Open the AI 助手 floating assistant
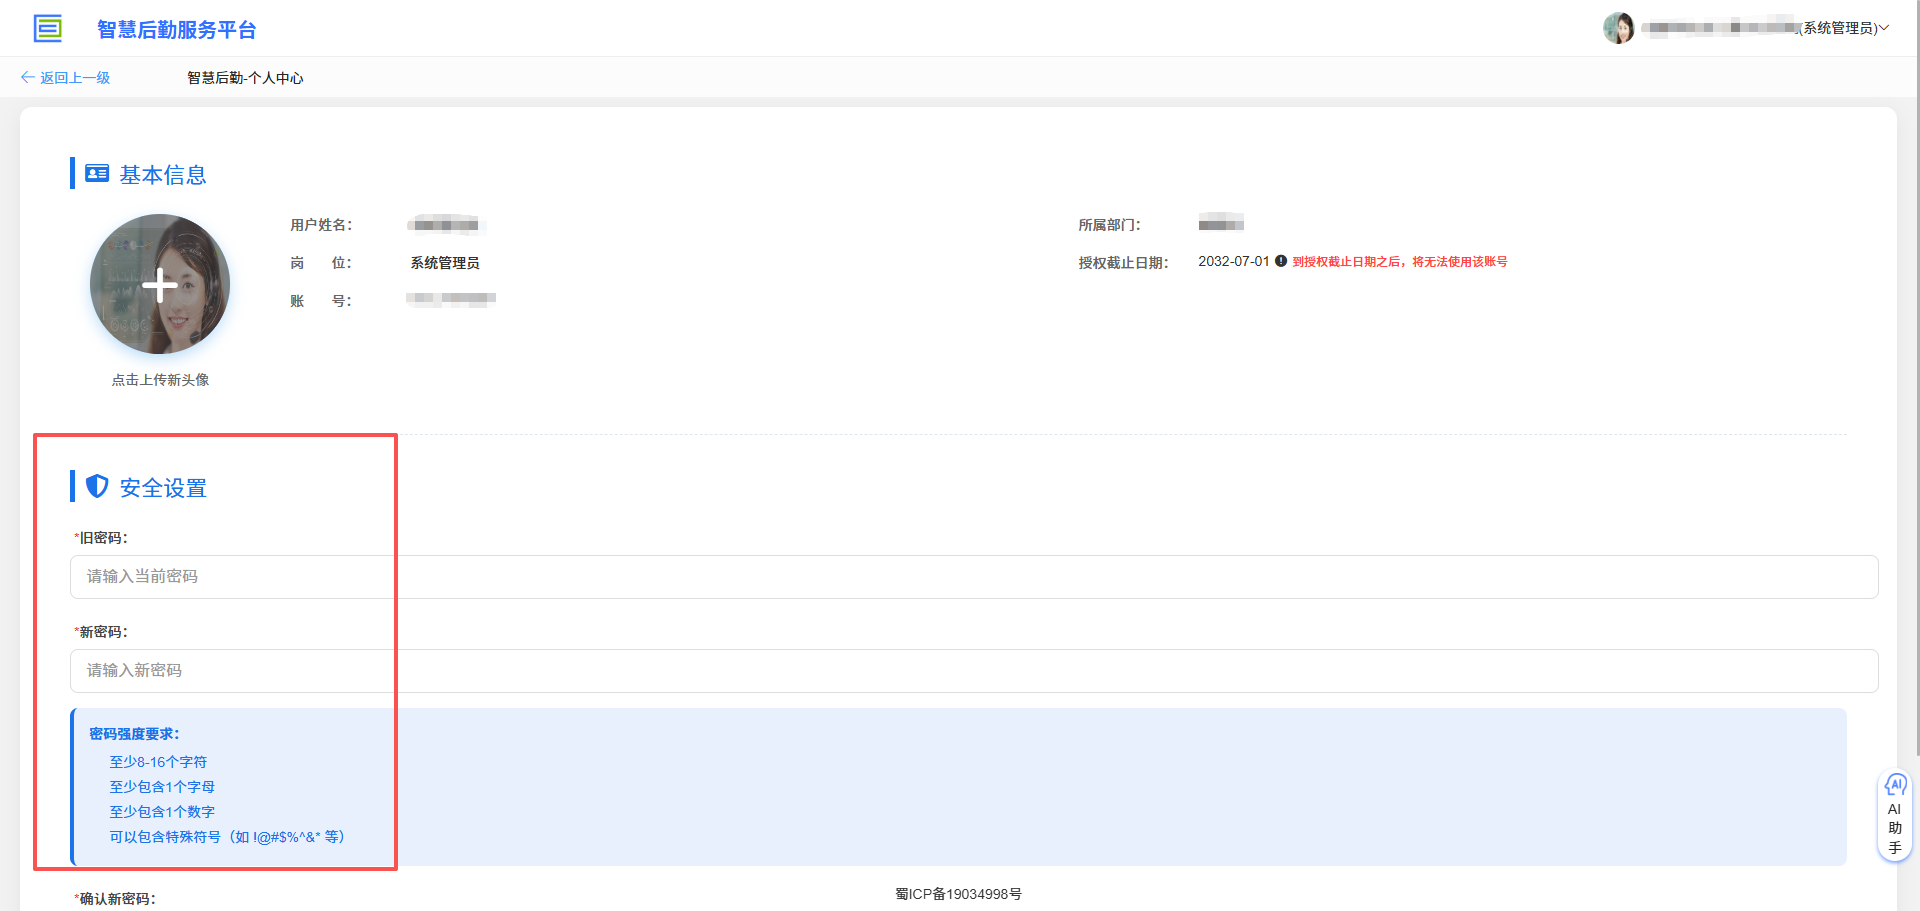 [x=1894, y=816]
